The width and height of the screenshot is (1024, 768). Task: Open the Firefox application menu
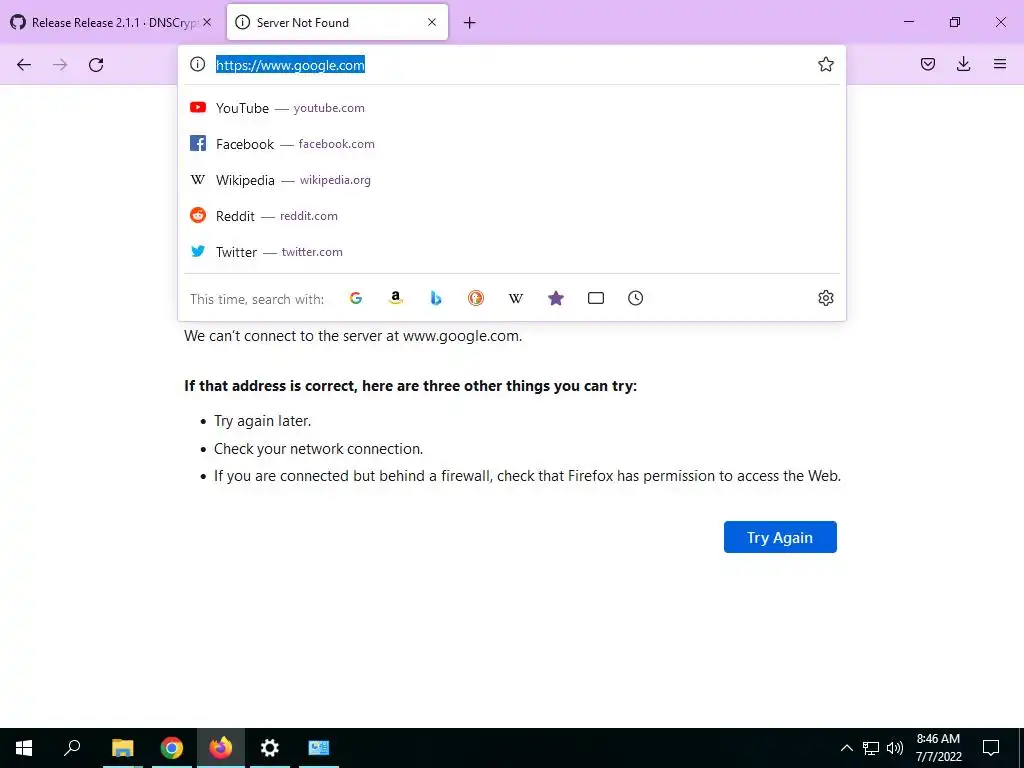tap(999, 64)
